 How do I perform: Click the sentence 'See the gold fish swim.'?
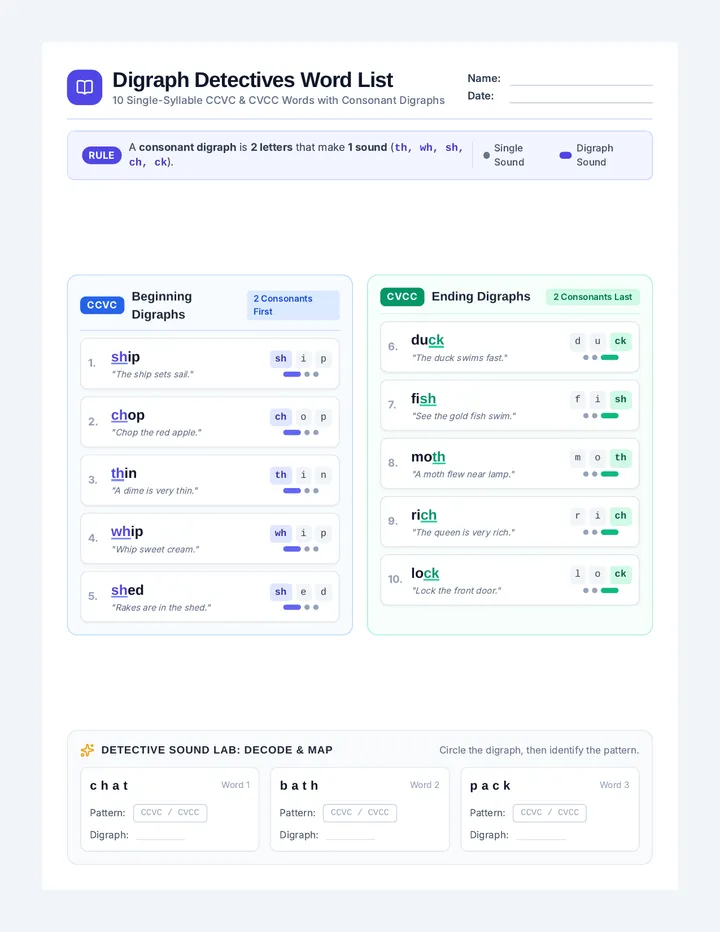pyautogui.click(x=464, y=416)
